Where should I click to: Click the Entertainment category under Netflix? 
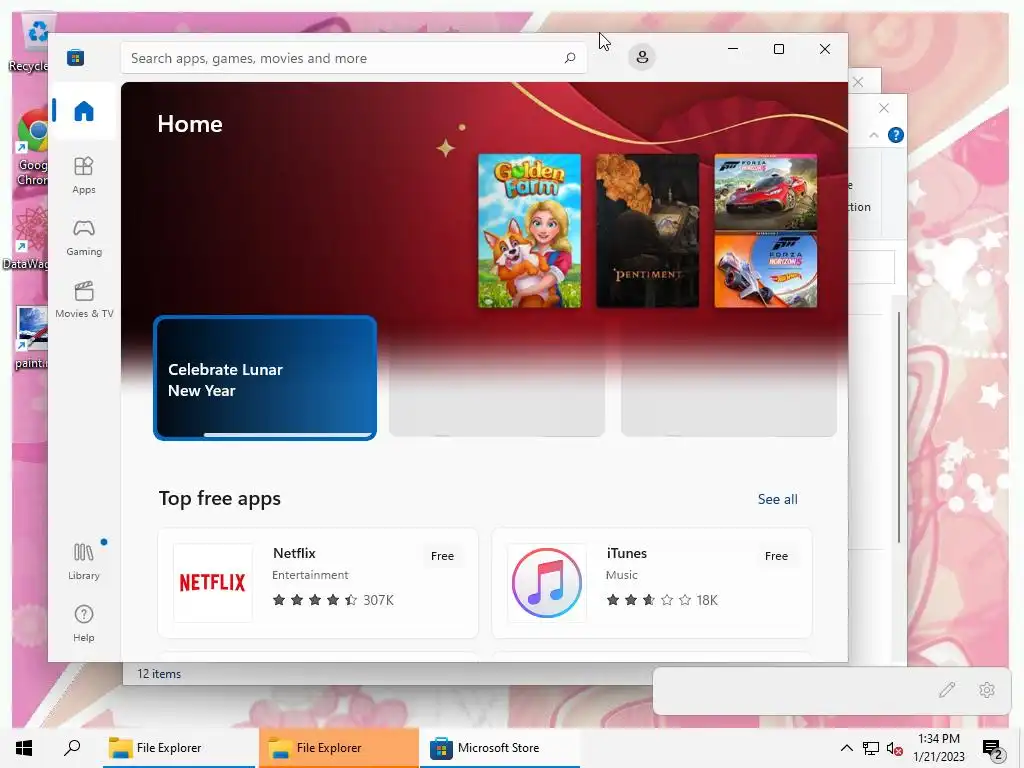pos(310,575)
